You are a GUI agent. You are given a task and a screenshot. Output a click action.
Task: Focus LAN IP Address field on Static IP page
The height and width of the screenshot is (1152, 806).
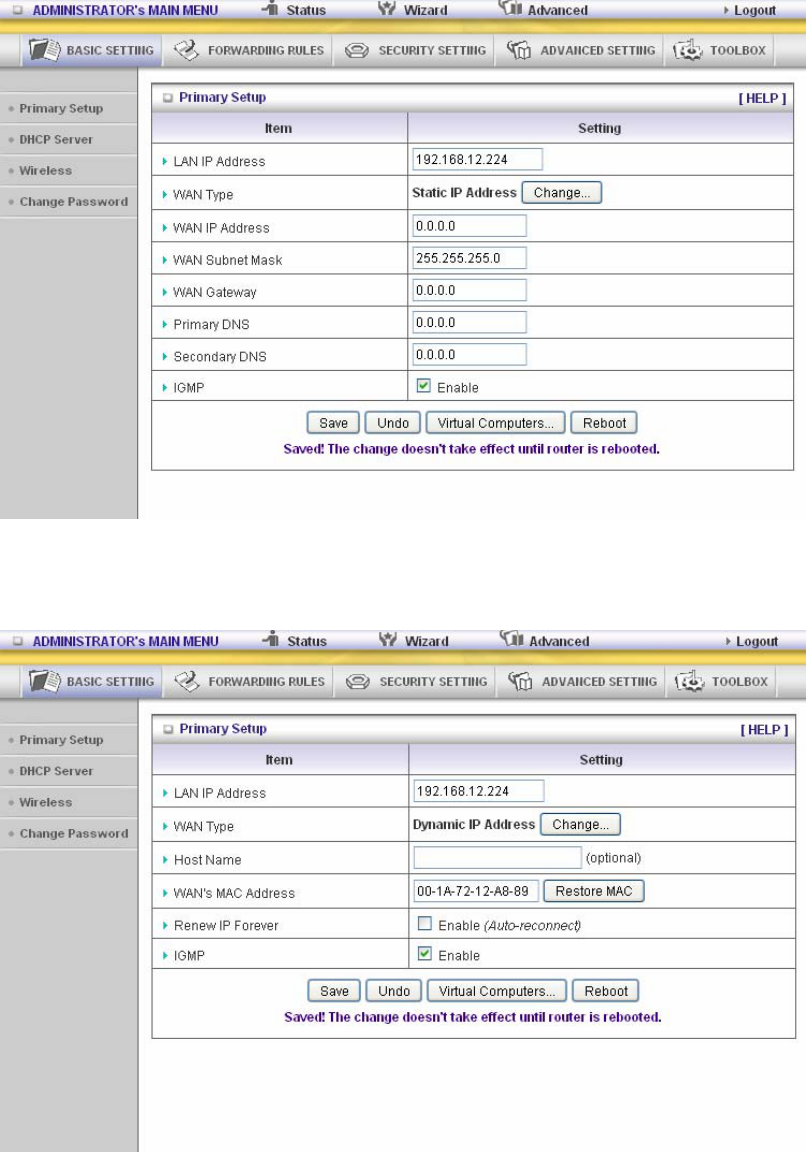tap(478, 159)
